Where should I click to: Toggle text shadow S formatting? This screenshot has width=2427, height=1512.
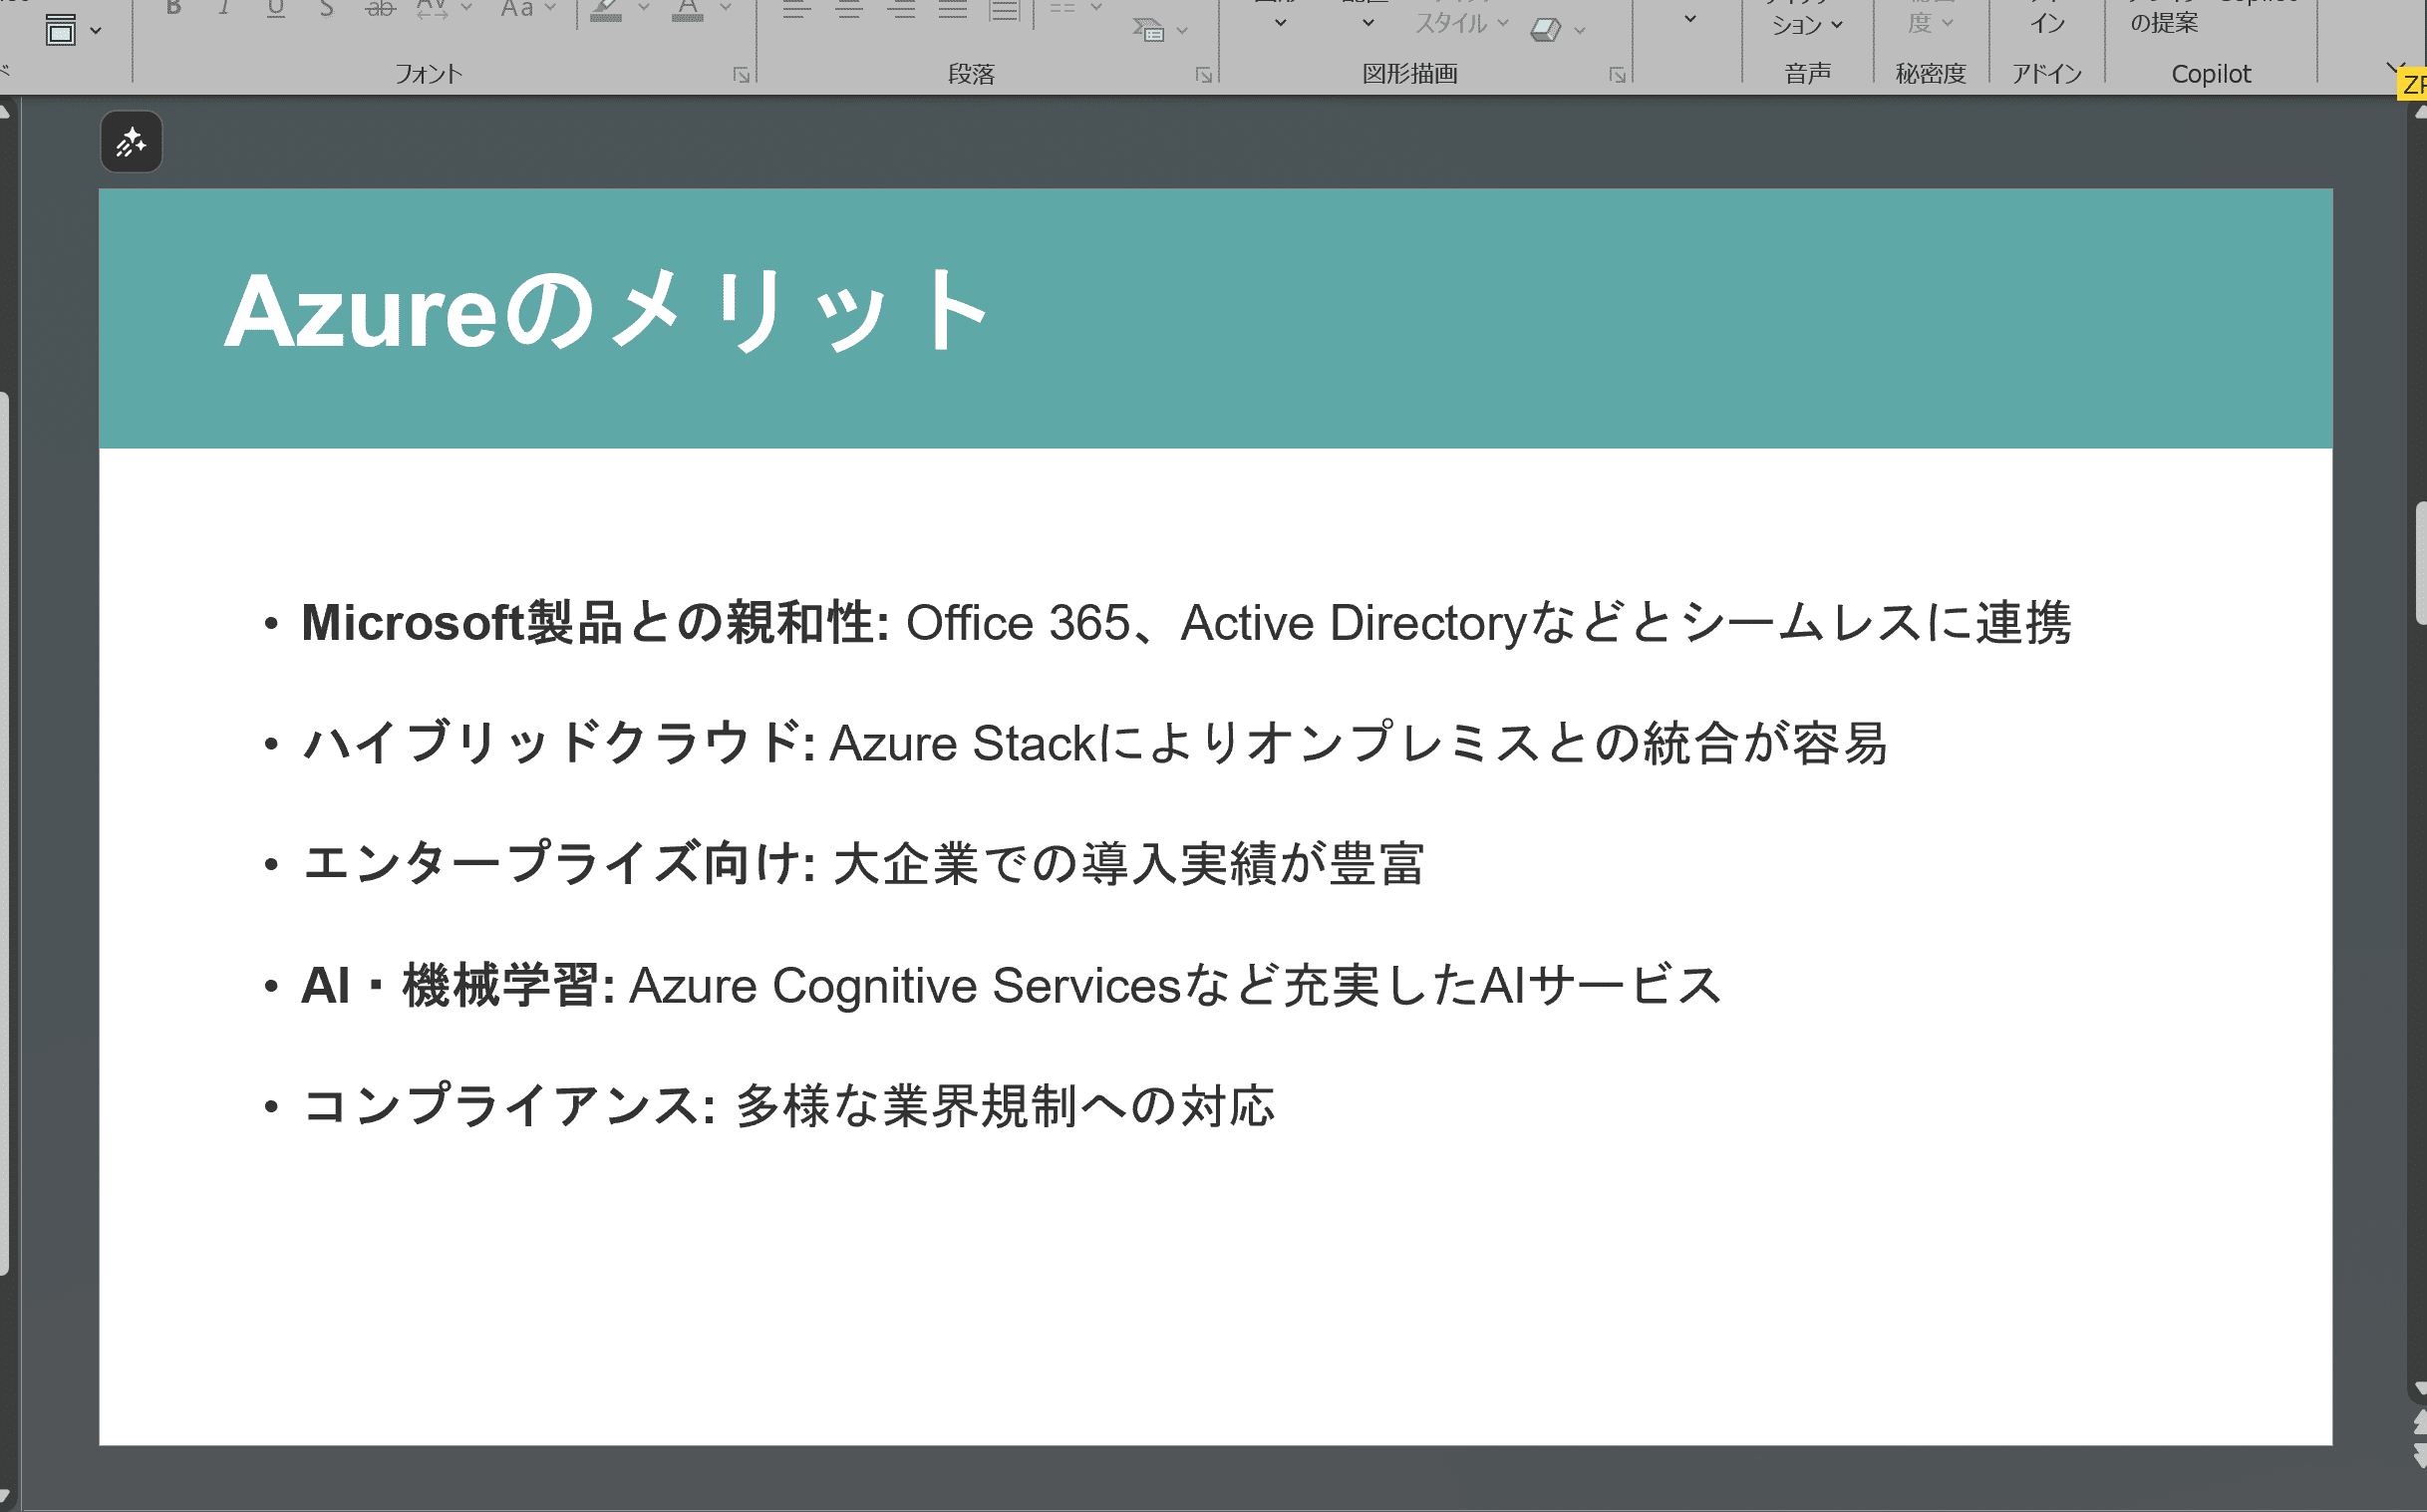click(x=327, y=8)
